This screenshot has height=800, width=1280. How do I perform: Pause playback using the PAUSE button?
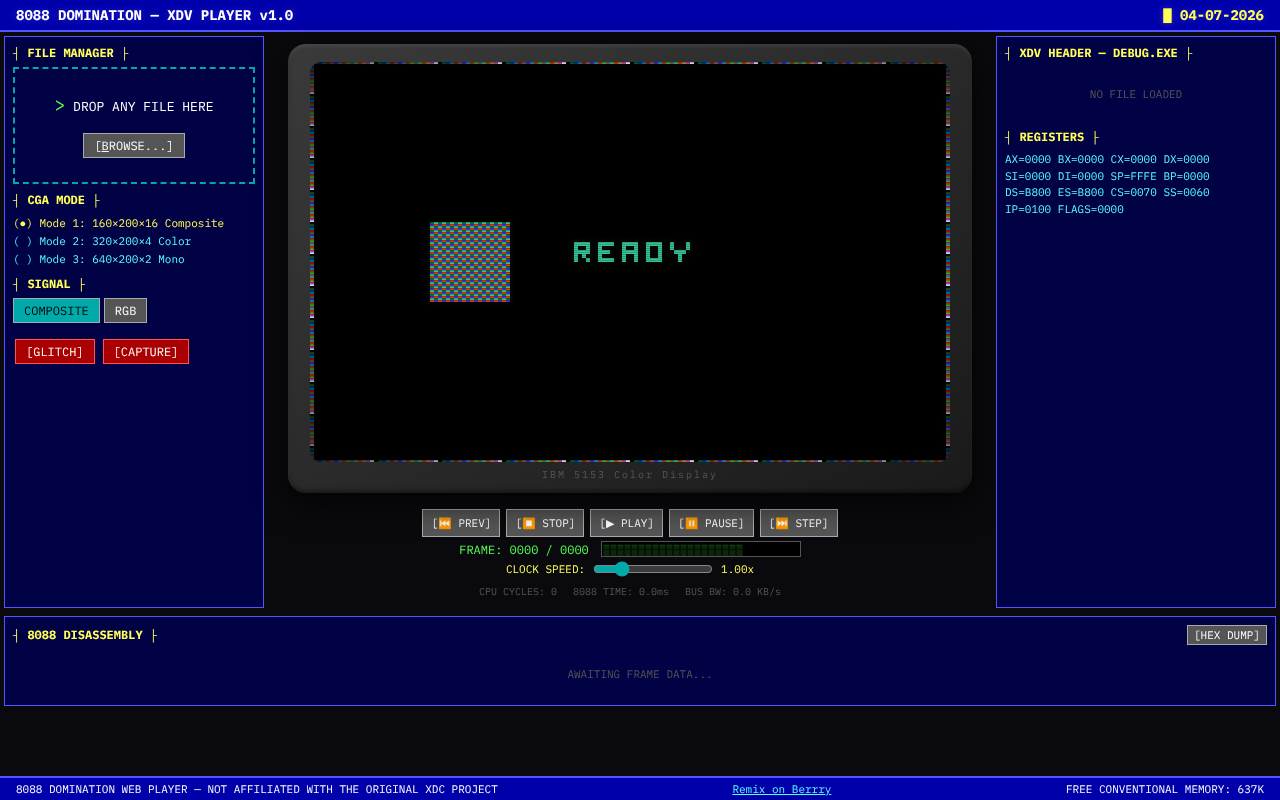pos(711,523)
